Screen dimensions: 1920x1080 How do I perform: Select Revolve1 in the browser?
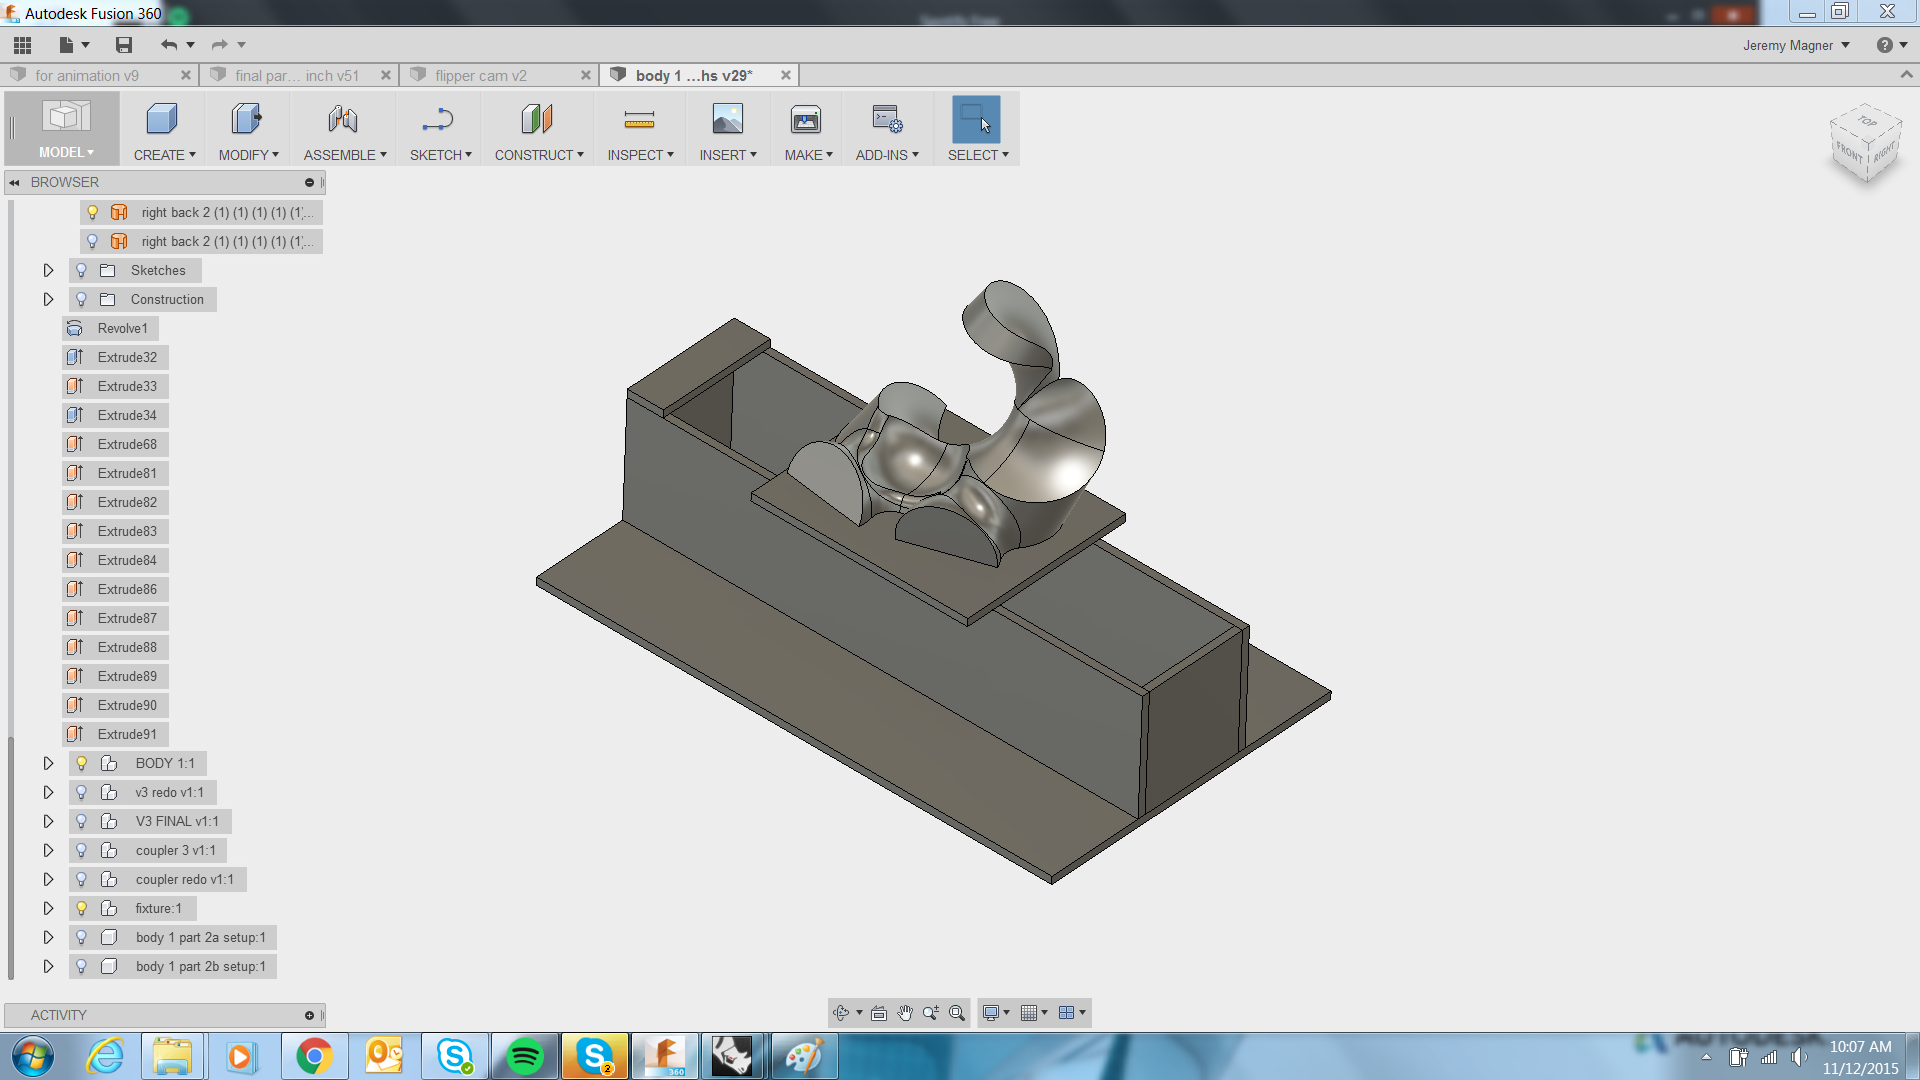(x=110, y=328)
